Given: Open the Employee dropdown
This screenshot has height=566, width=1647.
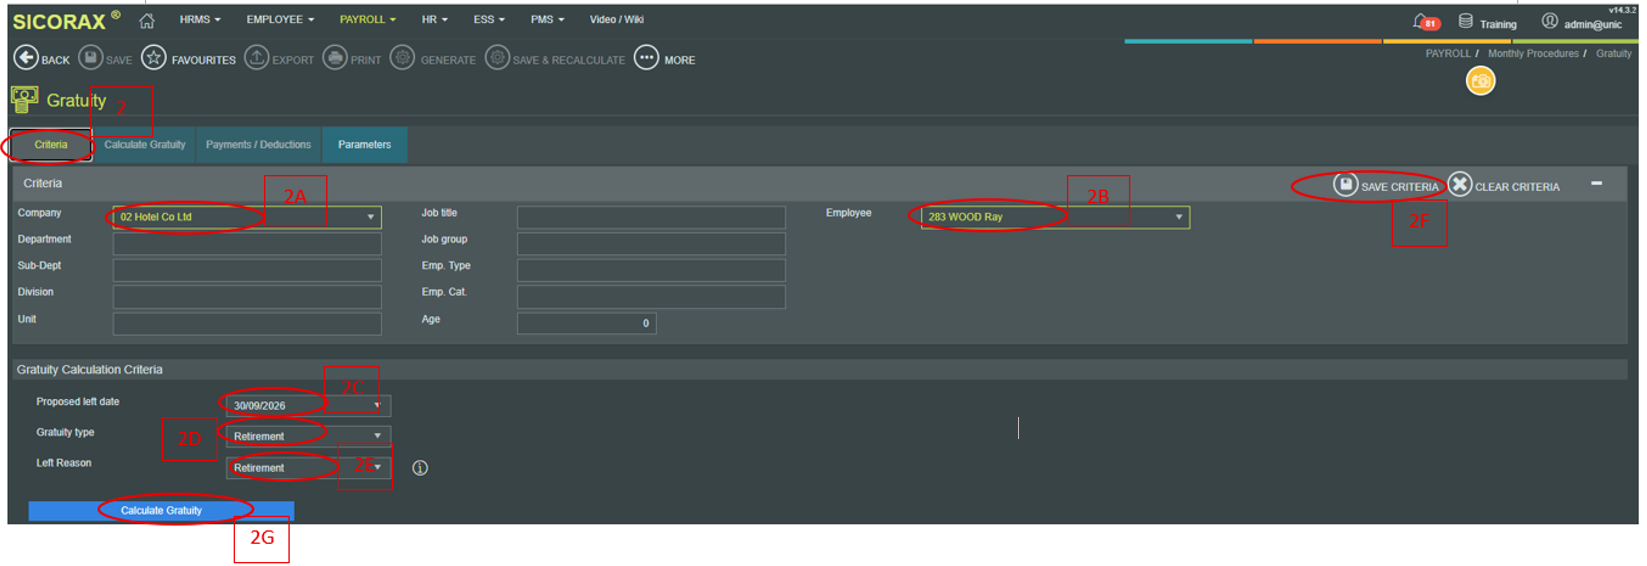Looking at the screenshot, I should [1055, 217].
